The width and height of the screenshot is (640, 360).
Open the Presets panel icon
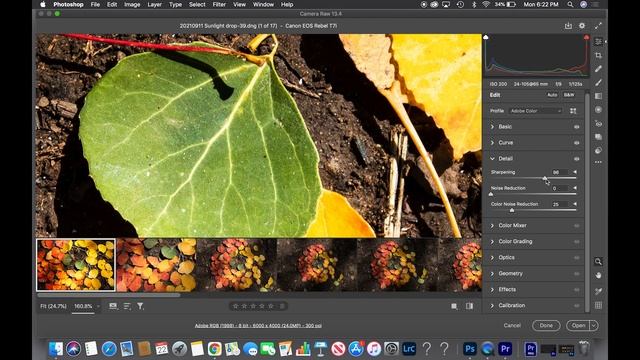pyautogui.click(x=598, y=150)
